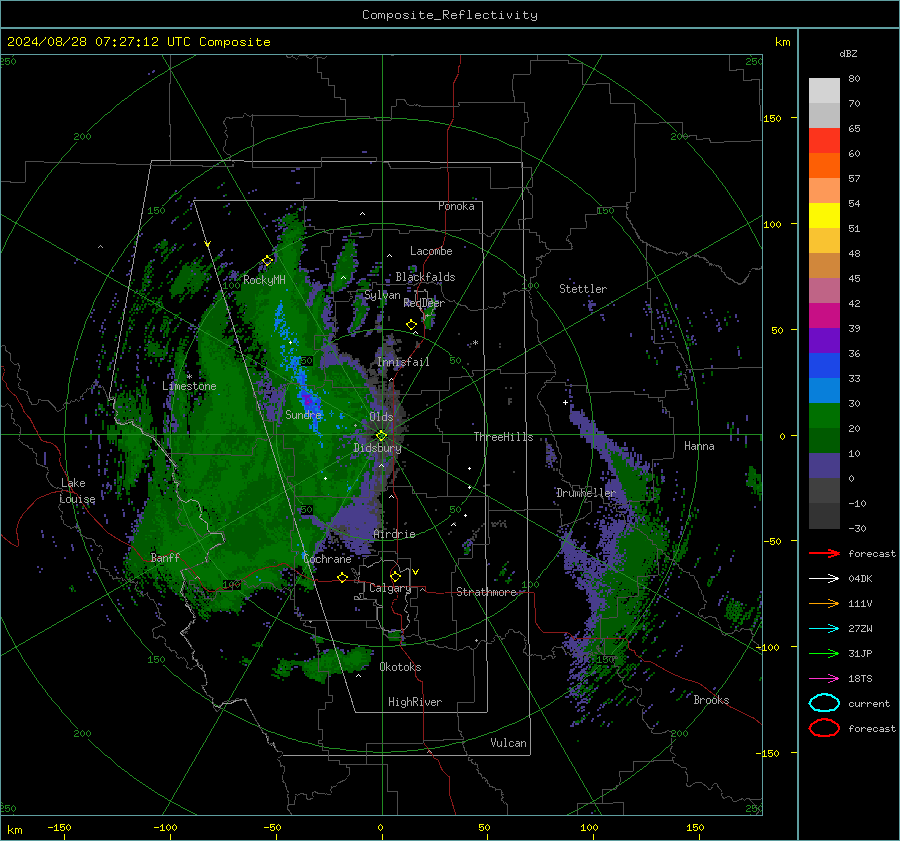
Task: Click the magenta 18TS arrow icon
Action: 824,679
